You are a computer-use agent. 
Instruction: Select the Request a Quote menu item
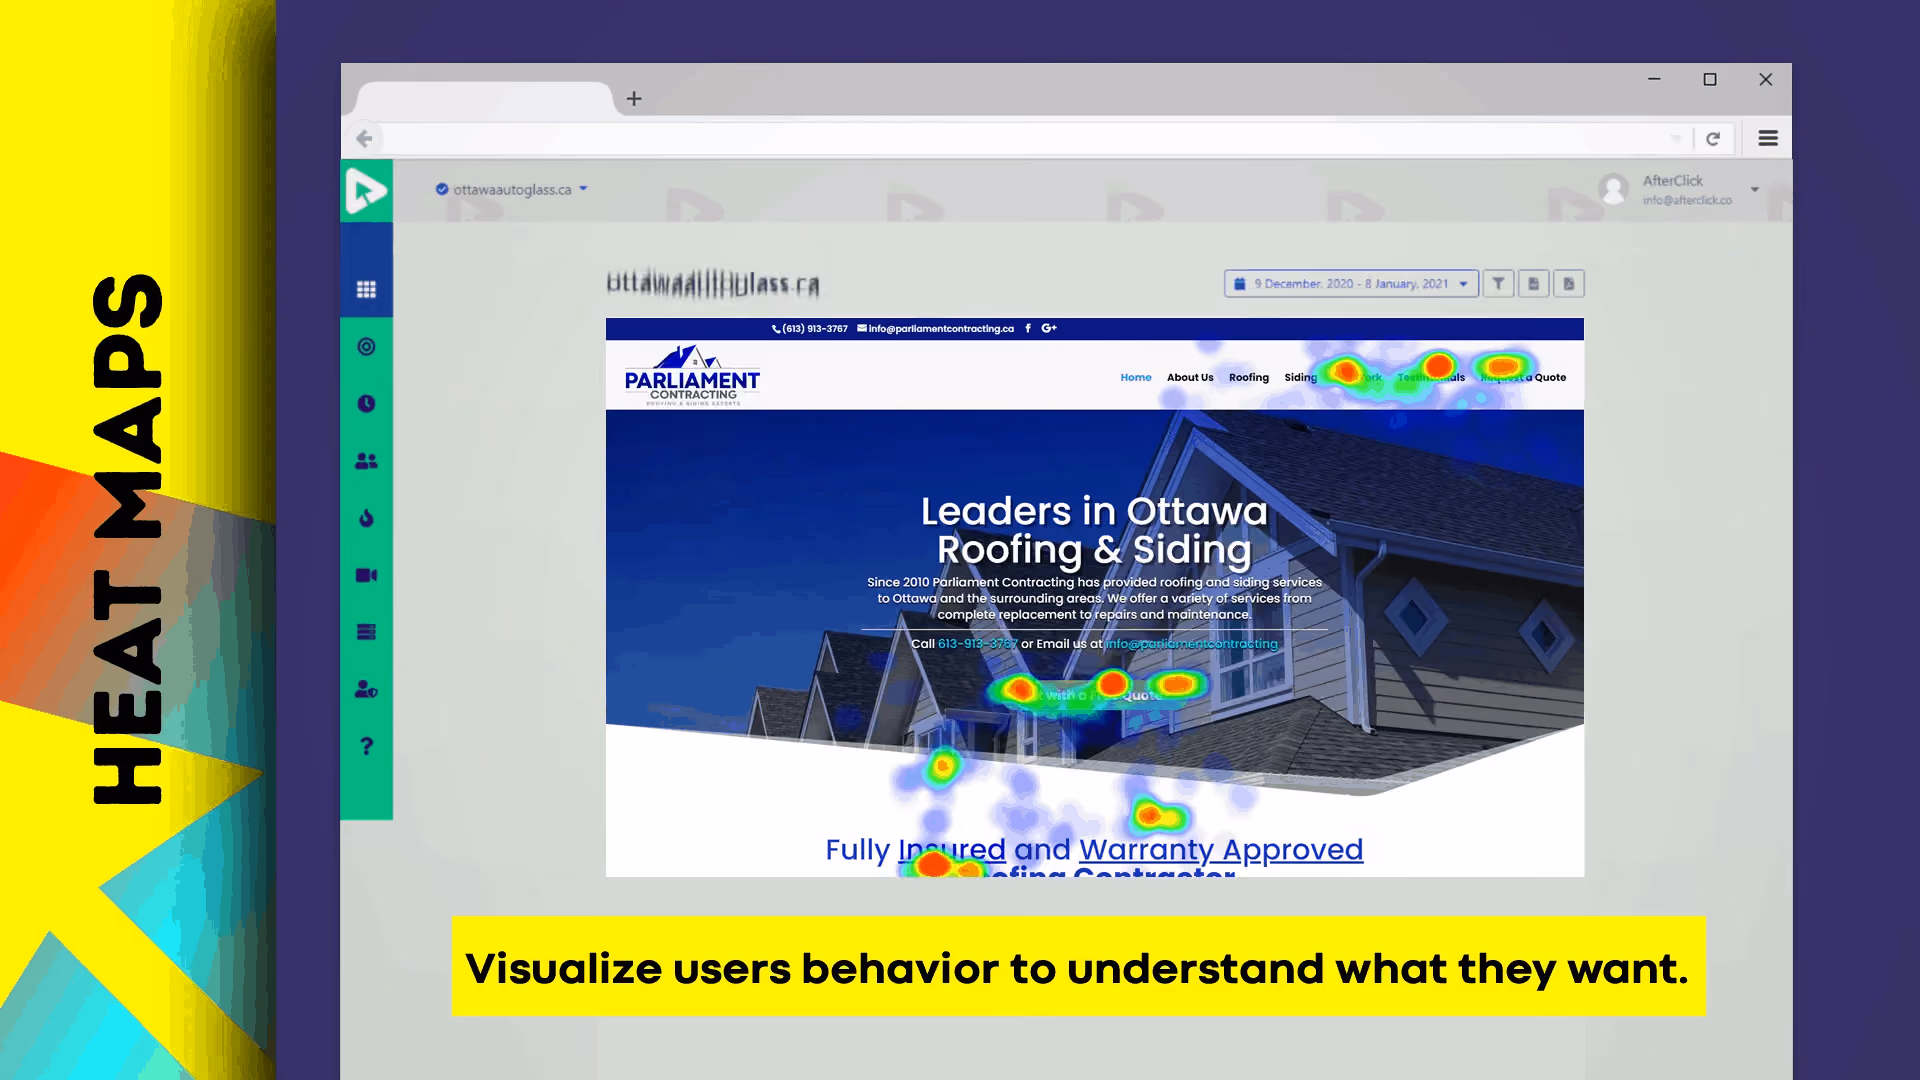pos(1523,377)
